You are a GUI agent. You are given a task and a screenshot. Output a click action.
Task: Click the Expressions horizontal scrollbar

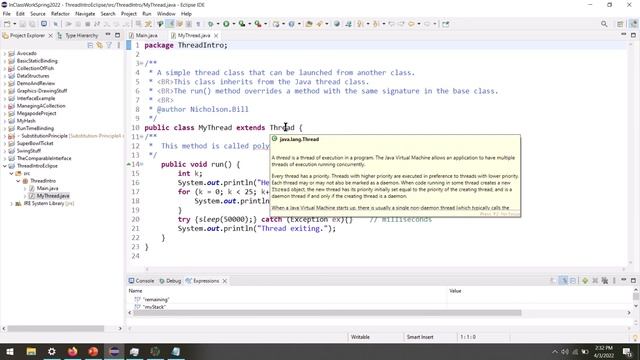pyautogui.click(x=327, y=313)
